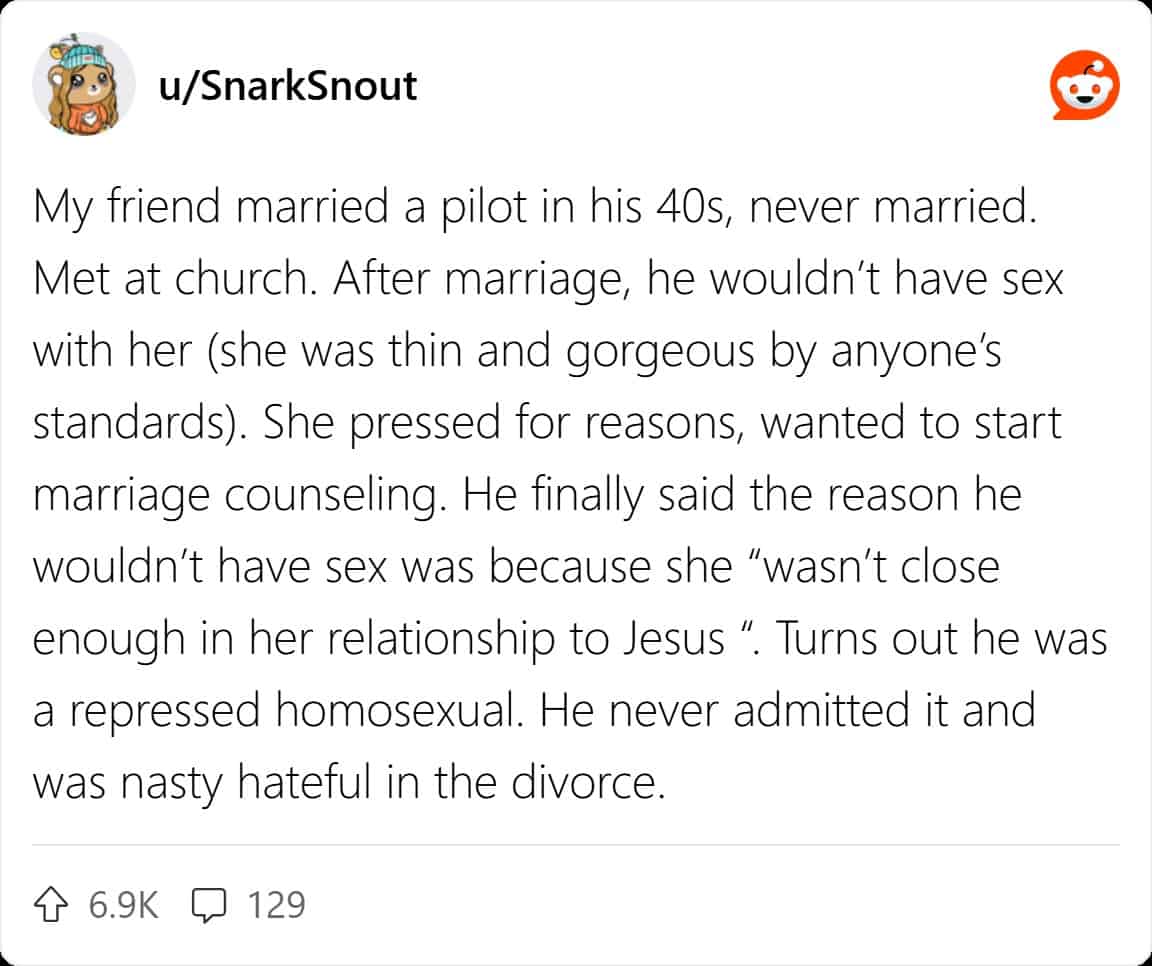Open the u/SnarkSnout user profile link
The height and width of the screenshot is (966, 1152).
[x=288, y=86]
